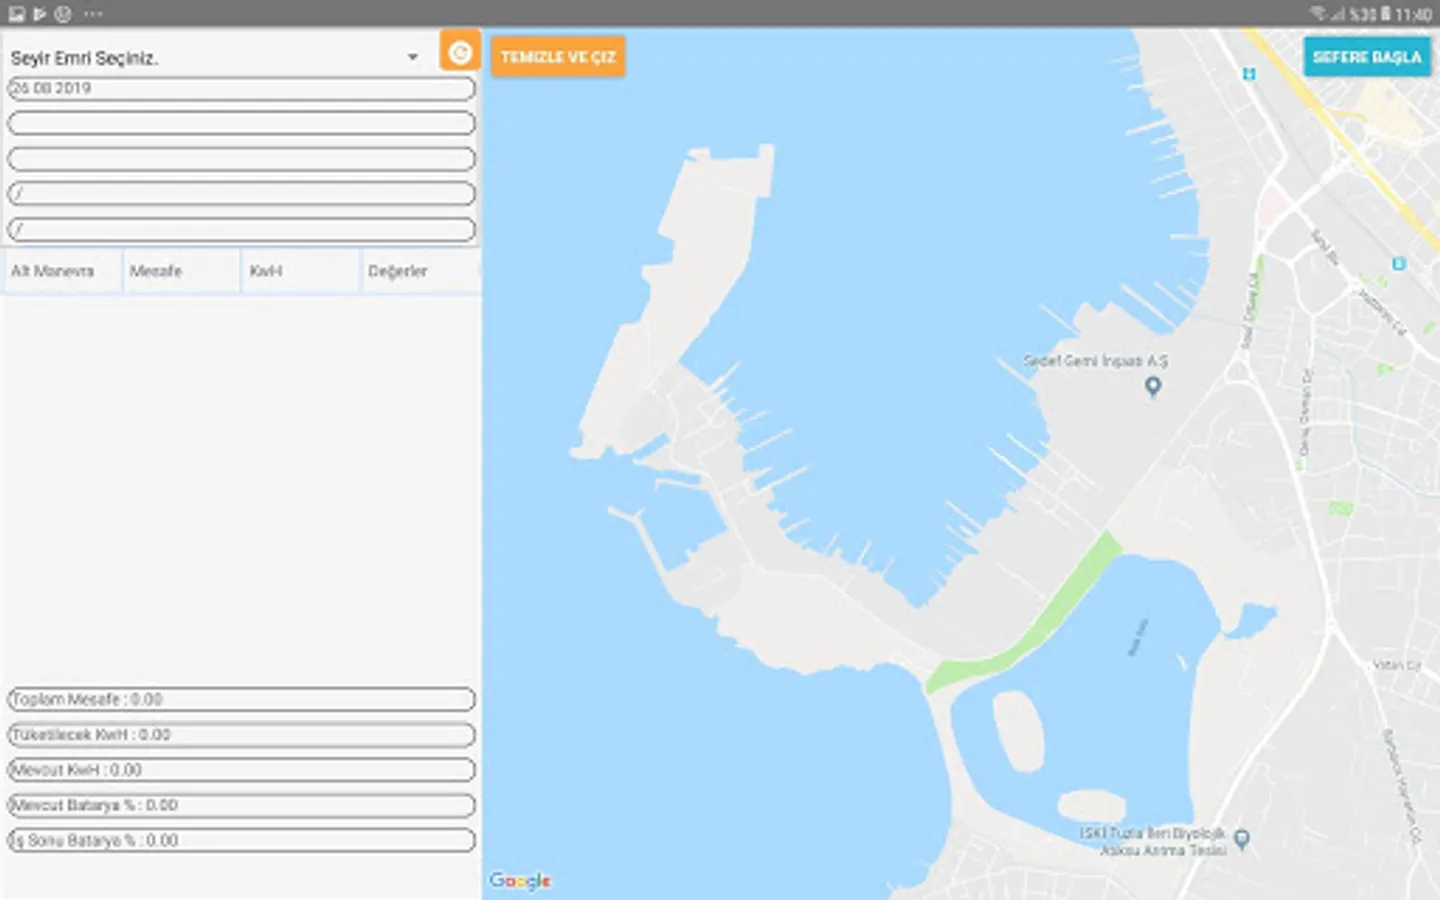Click the Sedef Gemi İnşaatı A.Ş. map label
The height and width of the screenshot is (900, 1440).
[x=1095, y=361]
